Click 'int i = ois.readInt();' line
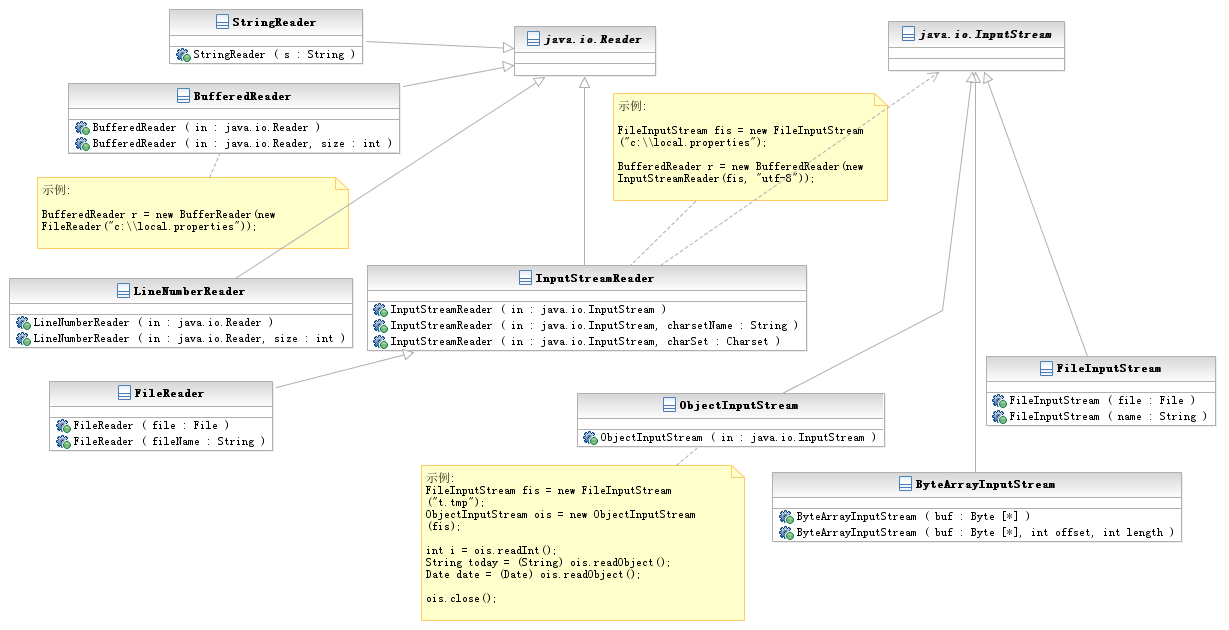The image size is (1229, 630). (x=491, y=551)
